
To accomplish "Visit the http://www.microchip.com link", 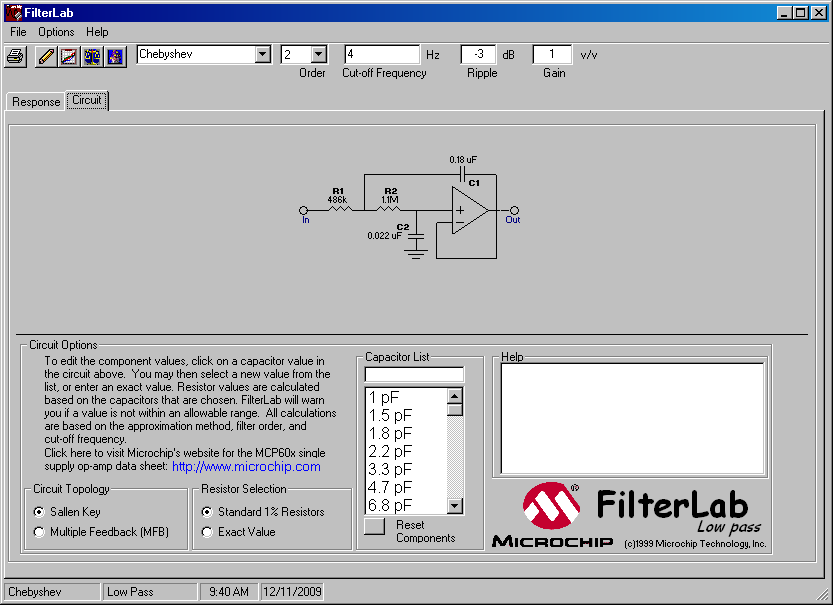I will click(246, 466).
